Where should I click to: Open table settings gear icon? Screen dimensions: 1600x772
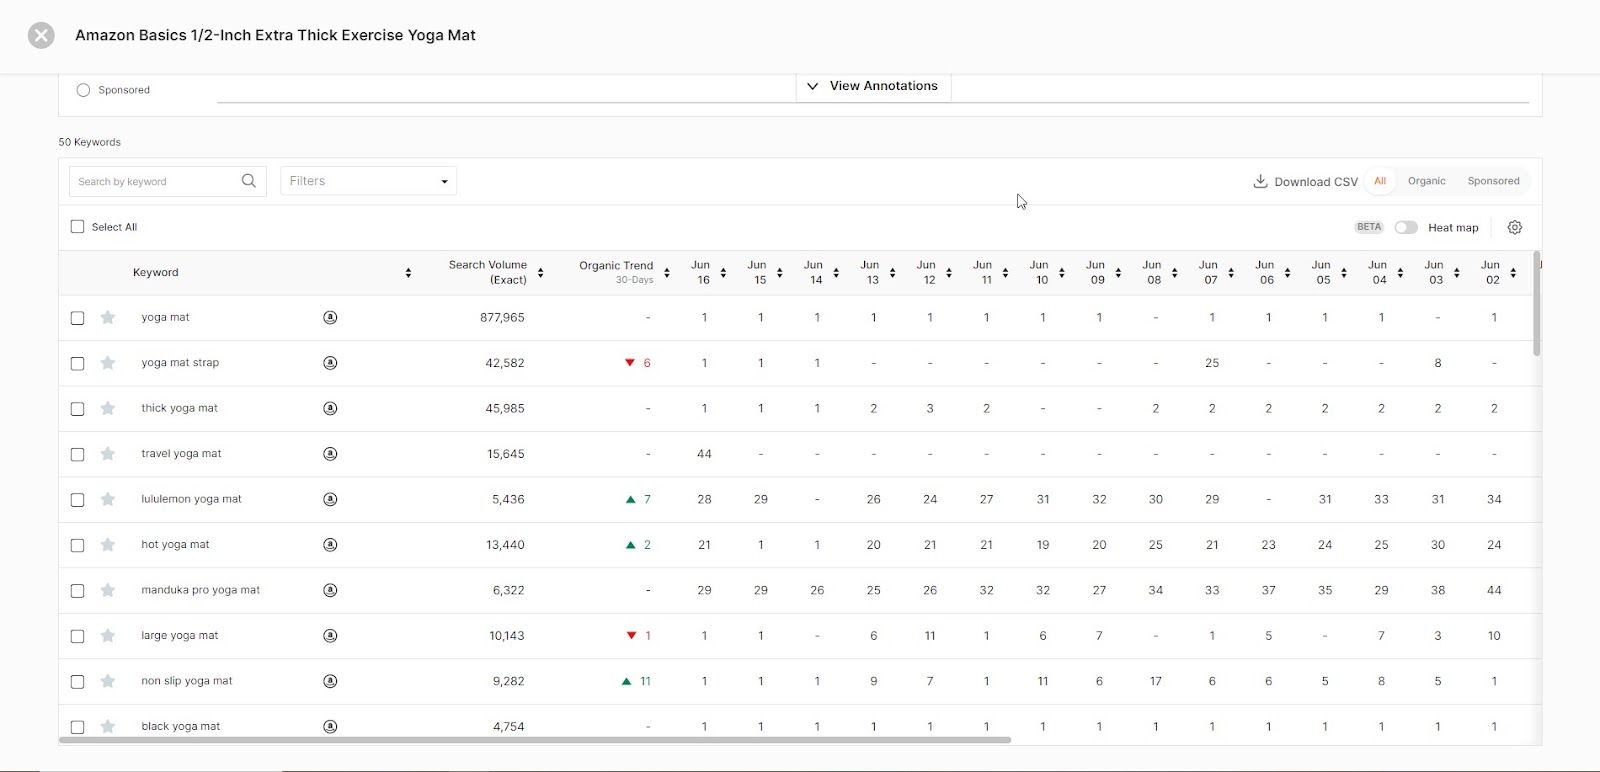pos(1515,227)
